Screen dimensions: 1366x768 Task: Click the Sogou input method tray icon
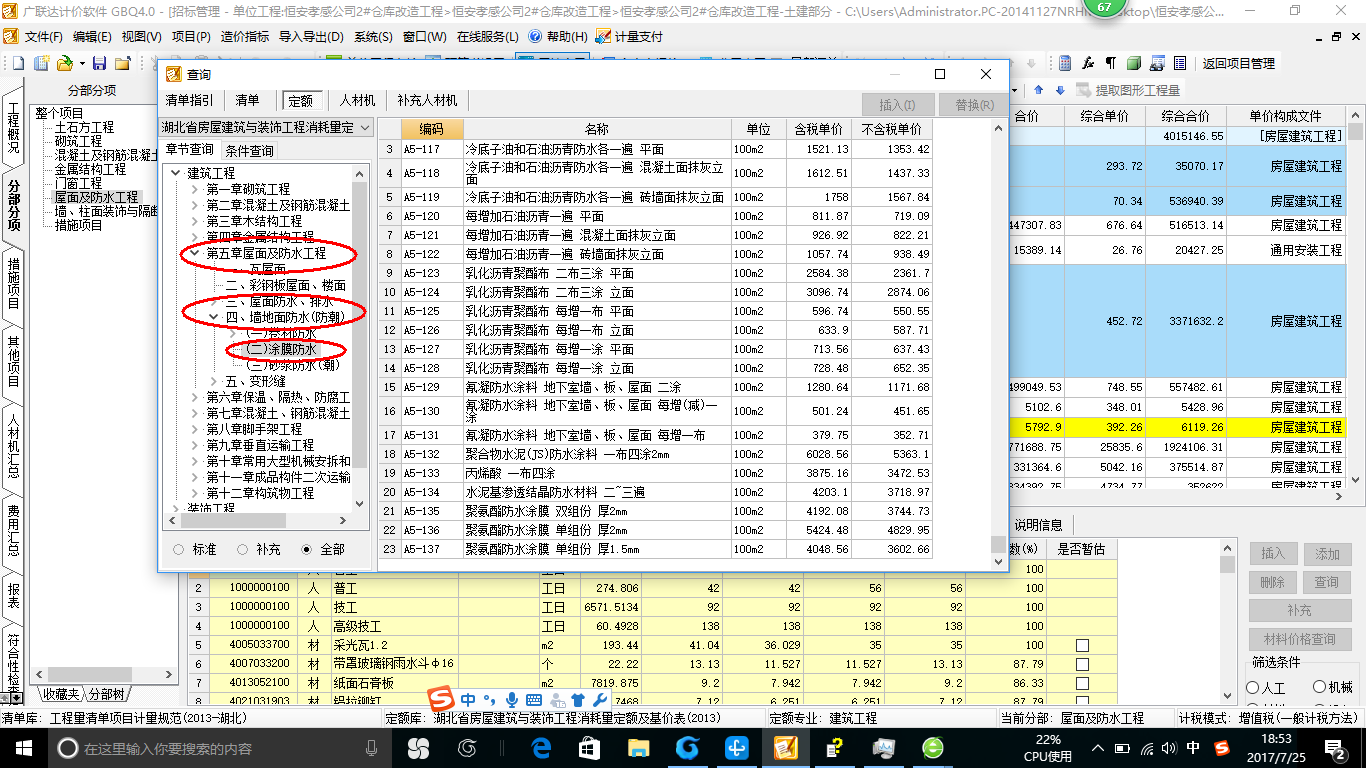(1222, 747)
